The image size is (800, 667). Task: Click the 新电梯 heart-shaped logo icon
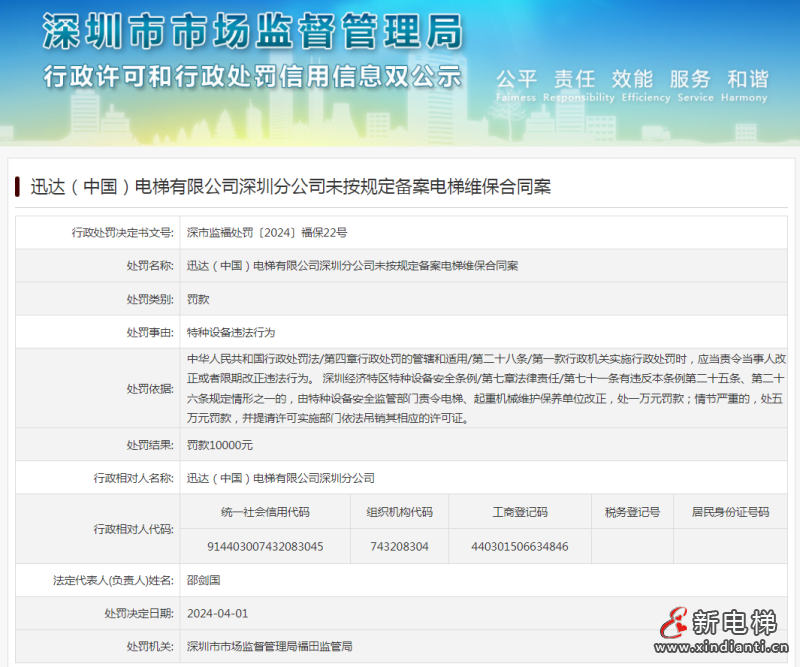676,620
